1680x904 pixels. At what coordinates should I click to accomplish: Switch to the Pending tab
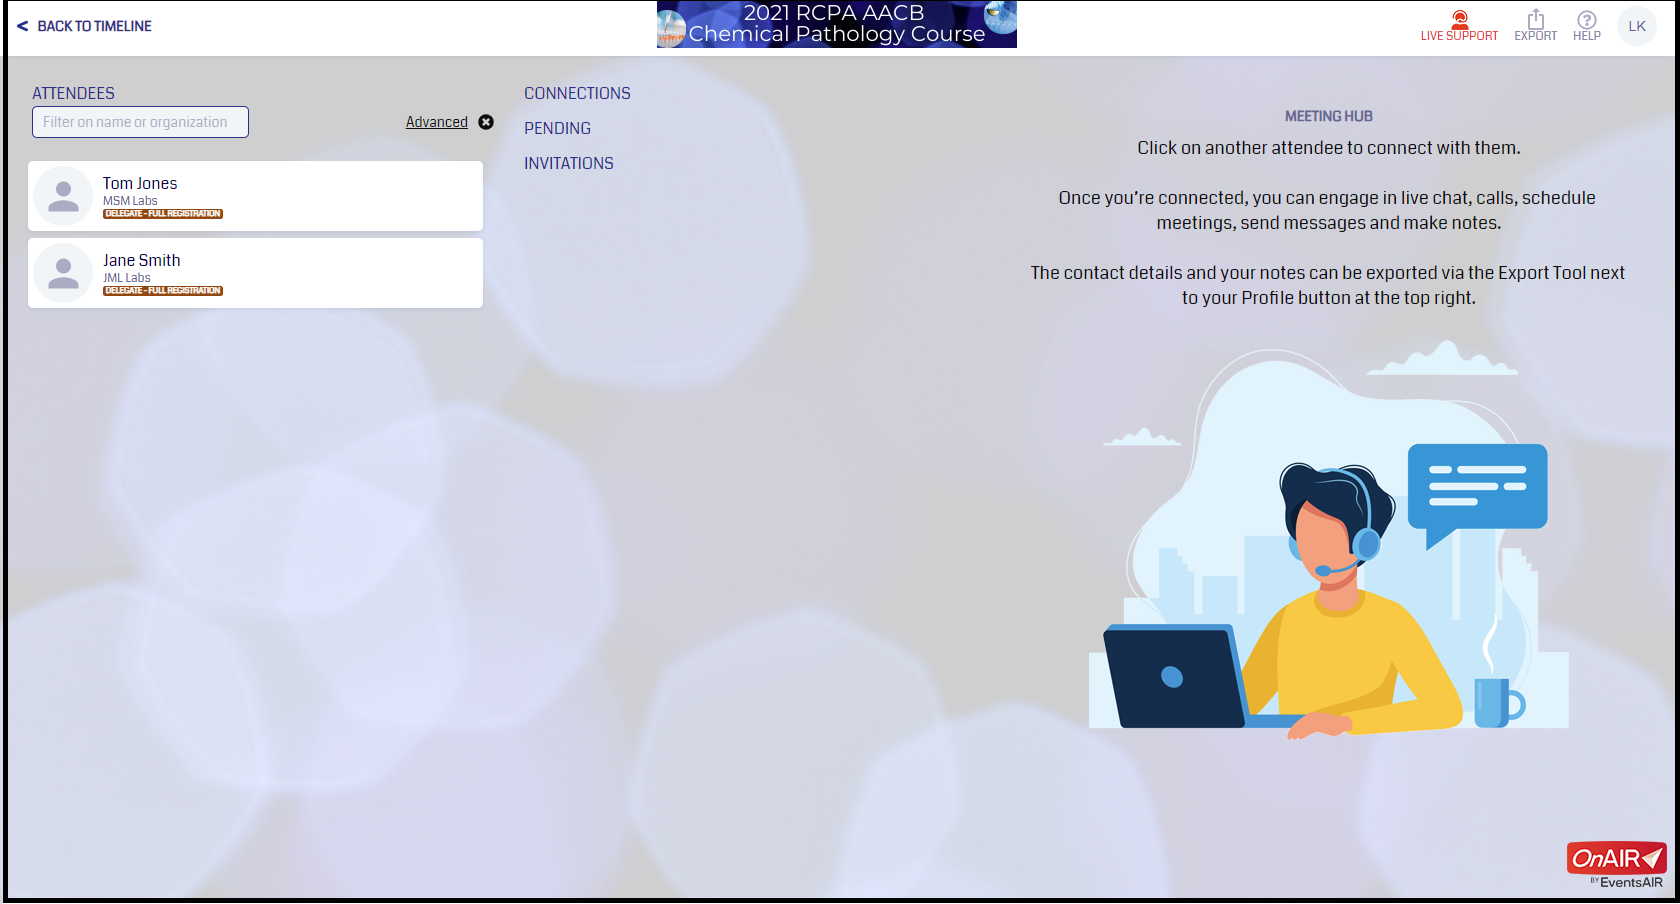click(557, 128)
